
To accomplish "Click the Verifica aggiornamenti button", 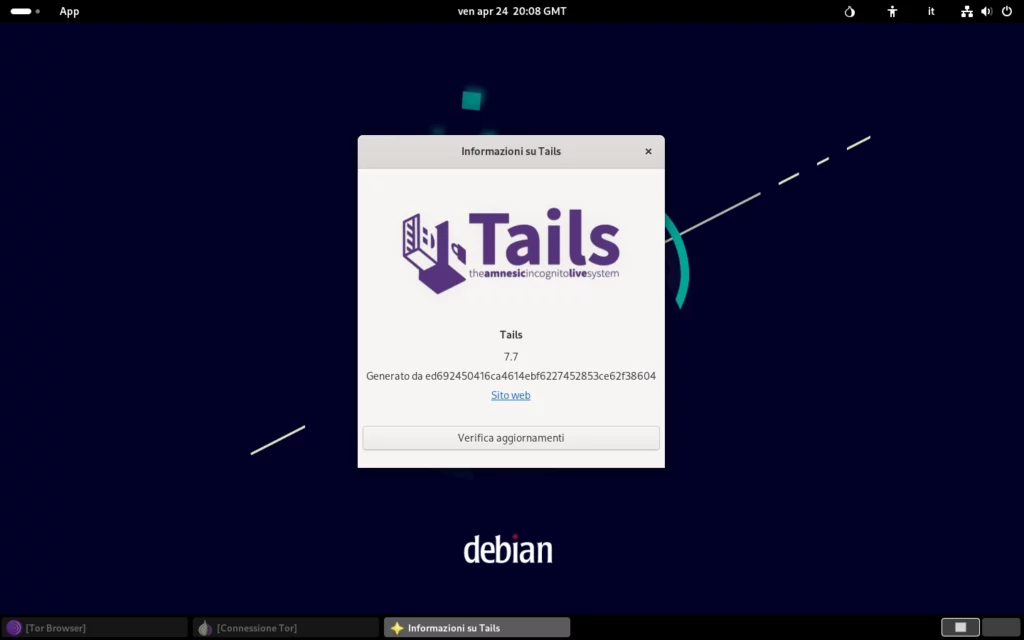I will [x=511, y=437].
